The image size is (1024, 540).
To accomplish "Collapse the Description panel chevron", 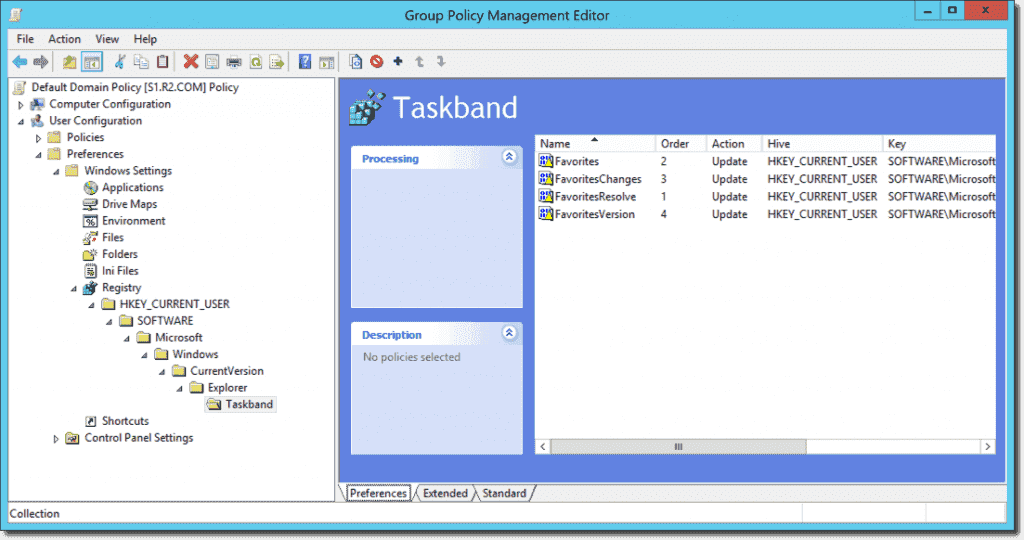I will click(x=509, y=333).
